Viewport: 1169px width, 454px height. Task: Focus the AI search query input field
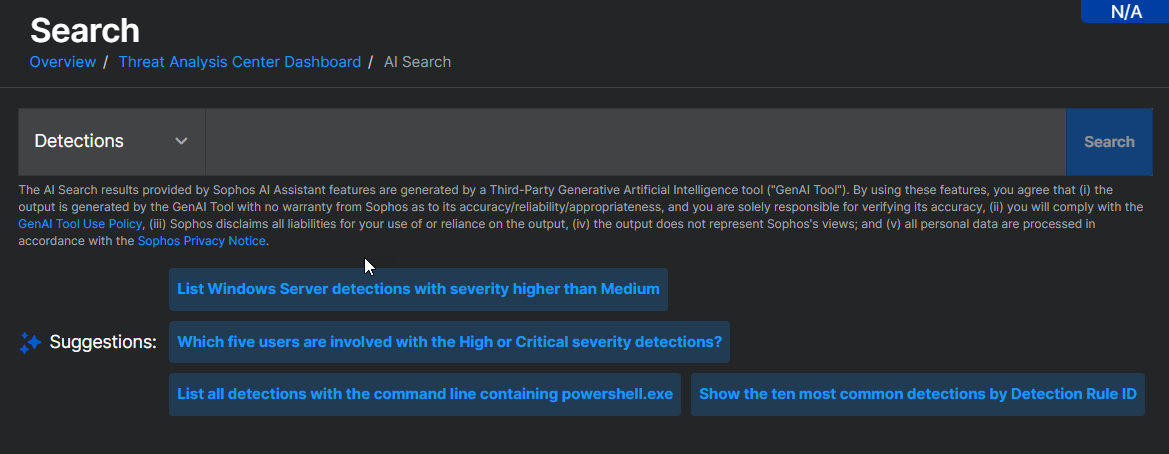click(x=635, y=141)
